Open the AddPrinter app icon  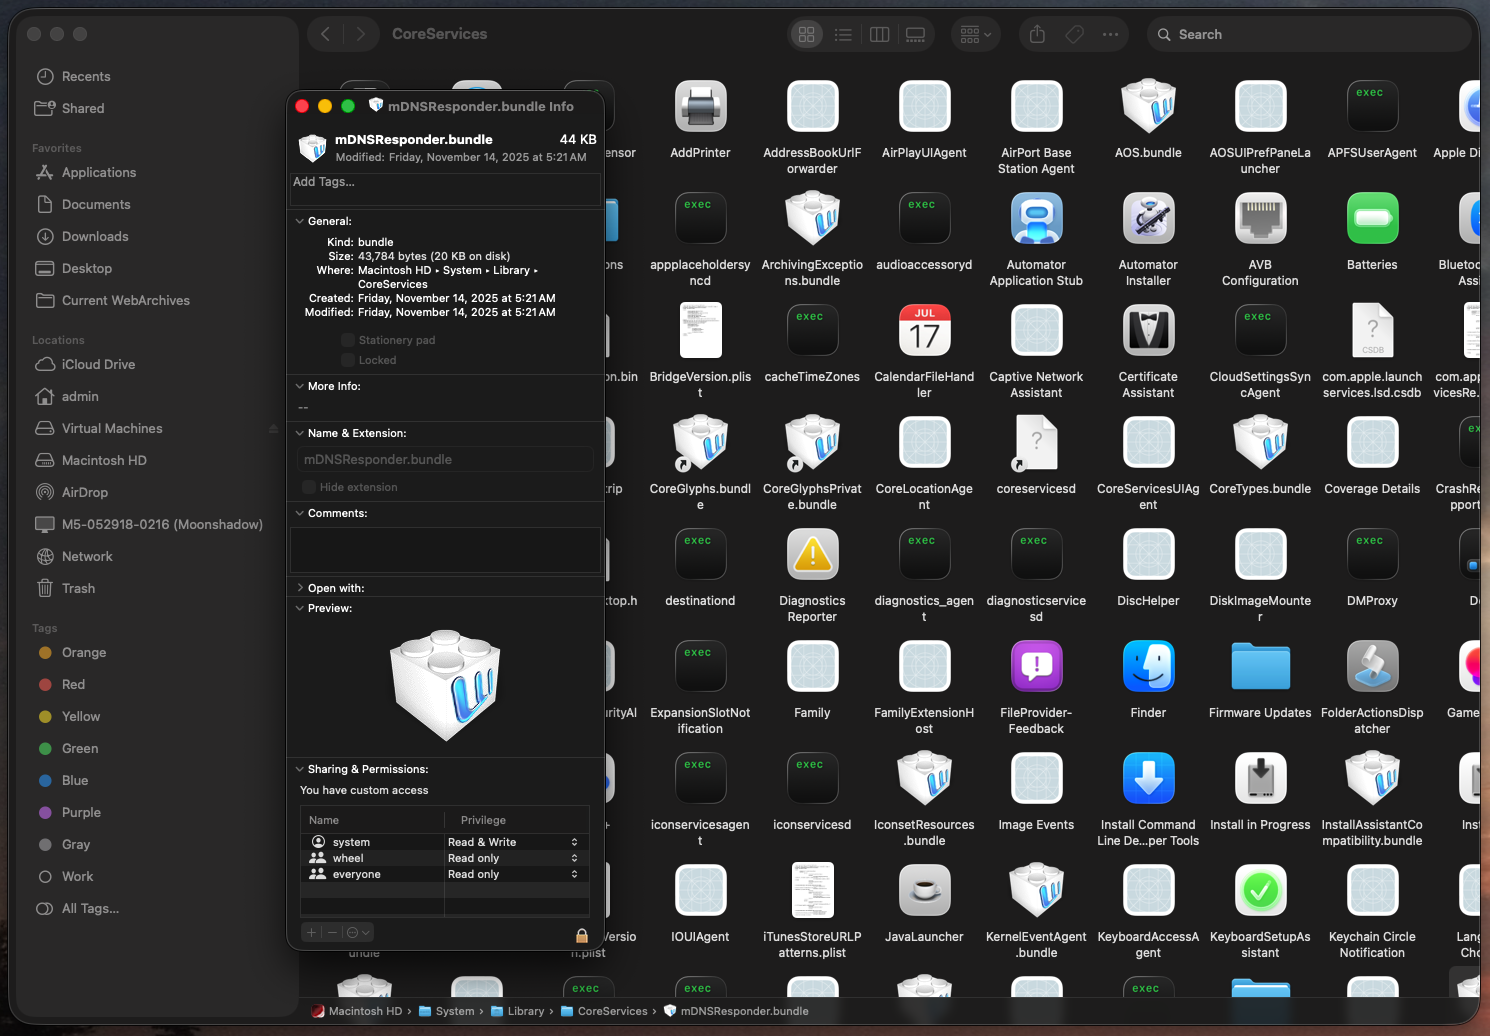700,108
